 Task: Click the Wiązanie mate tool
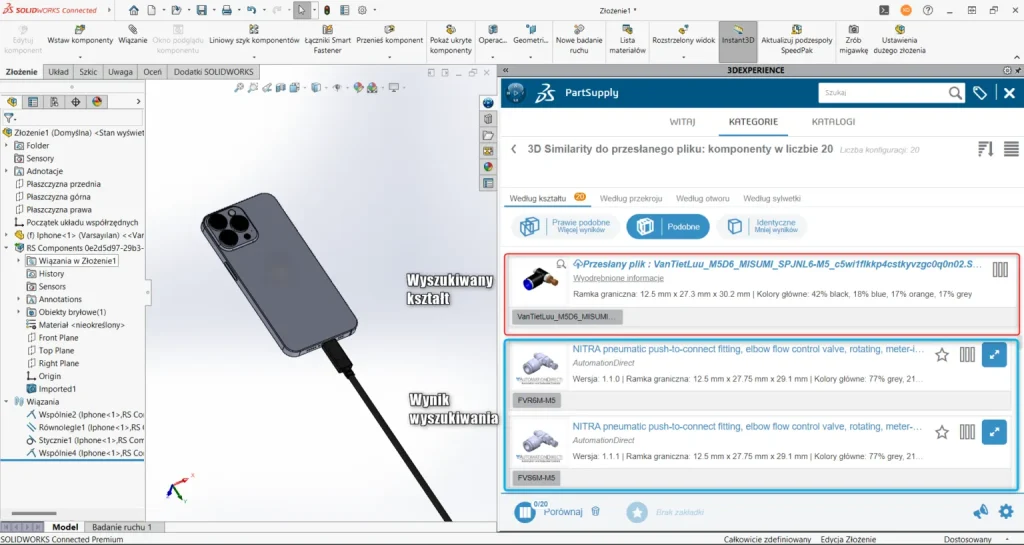(x=133, y=35)
